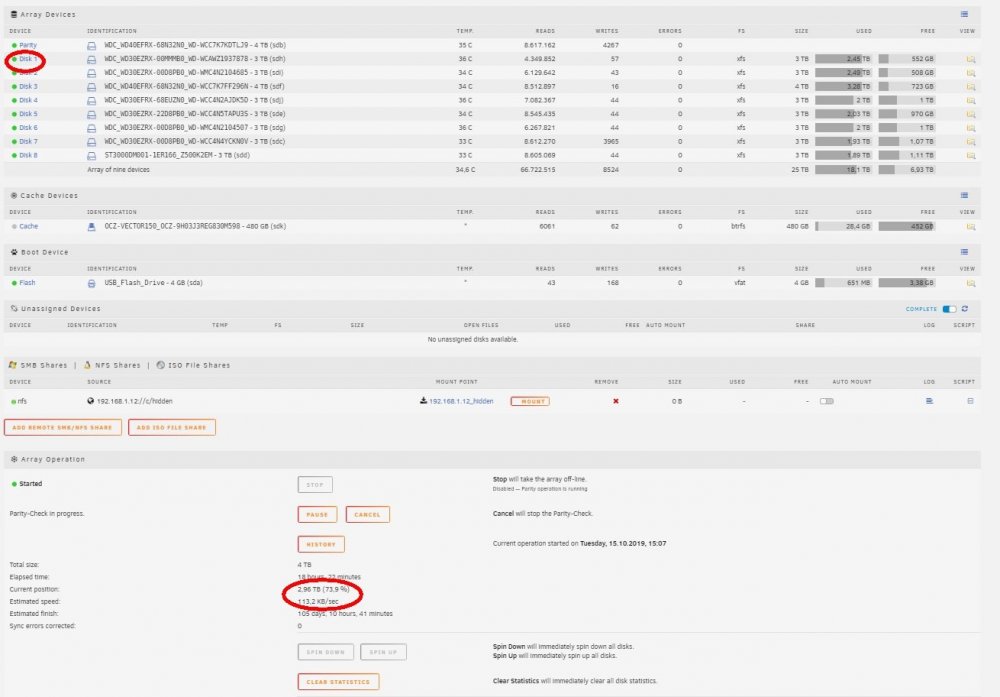Browse Disk 1 contents via view icon
This screenshot has width=1000, height=697.
pyautogui.click(x=971, y=59)
